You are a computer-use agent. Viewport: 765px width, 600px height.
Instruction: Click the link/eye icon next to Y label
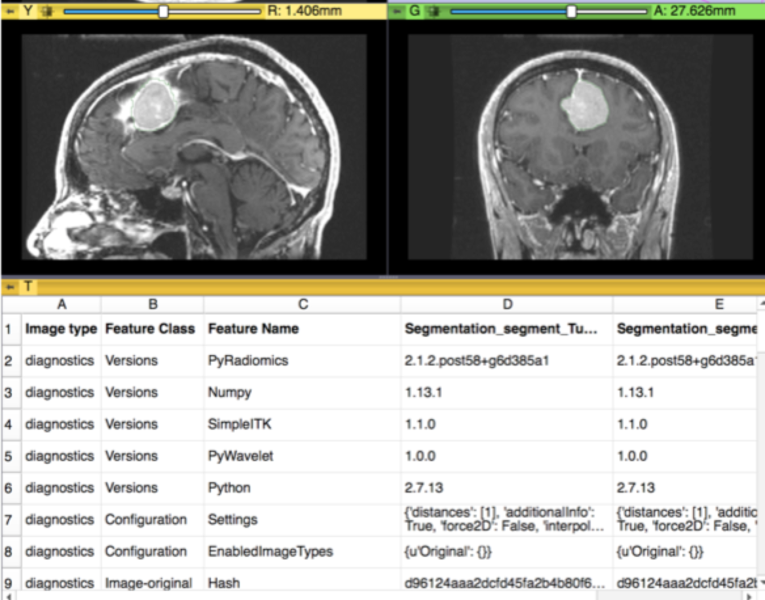(x=46, y=11)
